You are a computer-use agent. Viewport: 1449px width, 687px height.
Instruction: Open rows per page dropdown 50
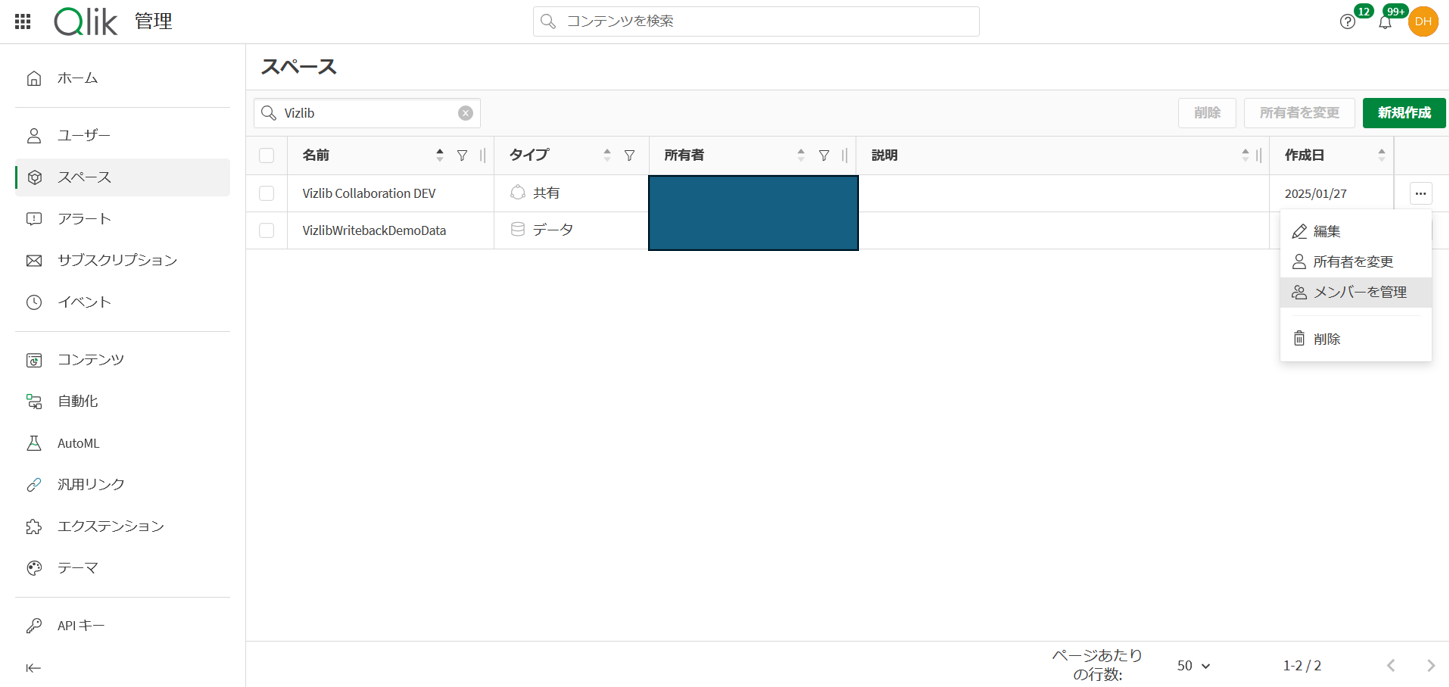pyautogui.click(x=1193, y=665)
